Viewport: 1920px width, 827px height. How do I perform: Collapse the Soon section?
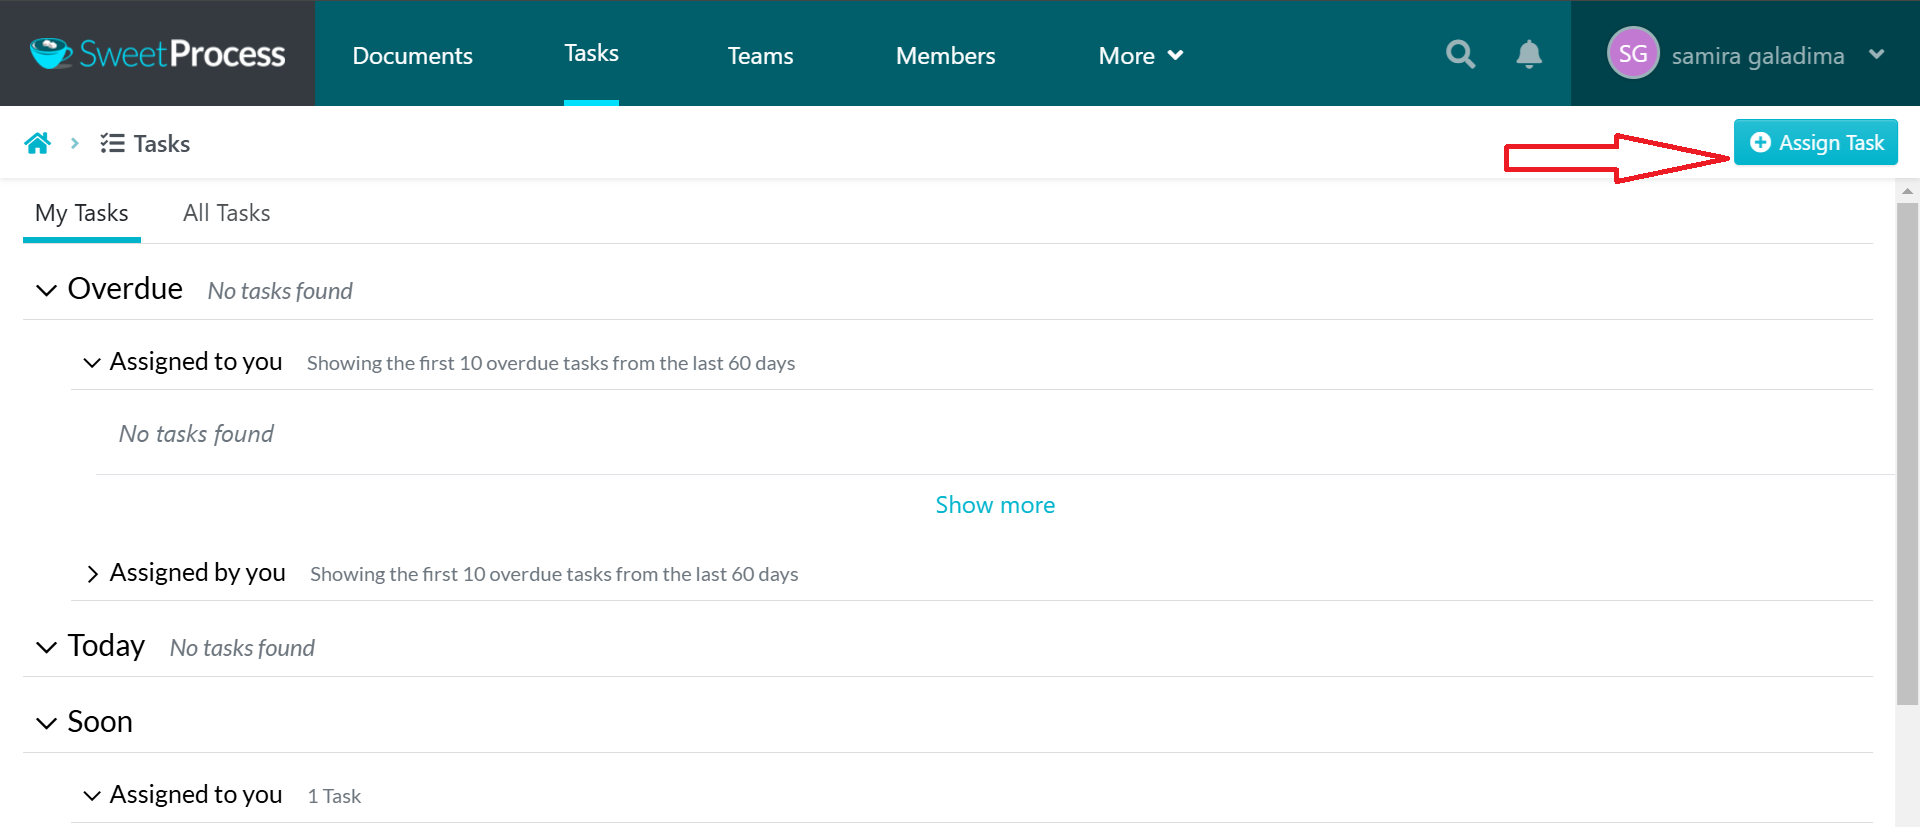(46, 723)
